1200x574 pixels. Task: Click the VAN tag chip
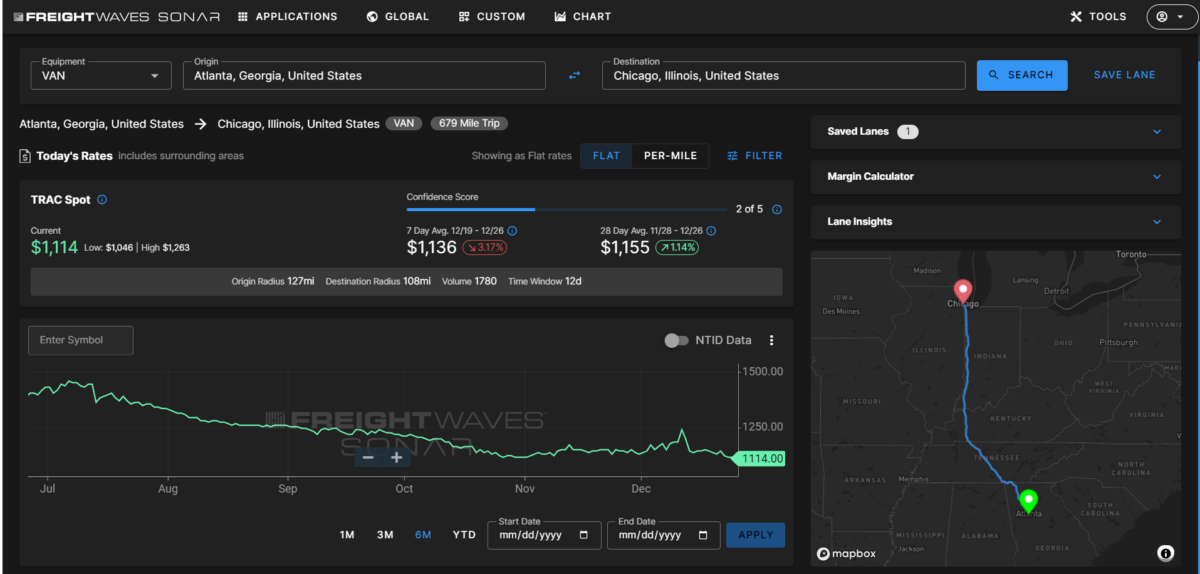404,124
